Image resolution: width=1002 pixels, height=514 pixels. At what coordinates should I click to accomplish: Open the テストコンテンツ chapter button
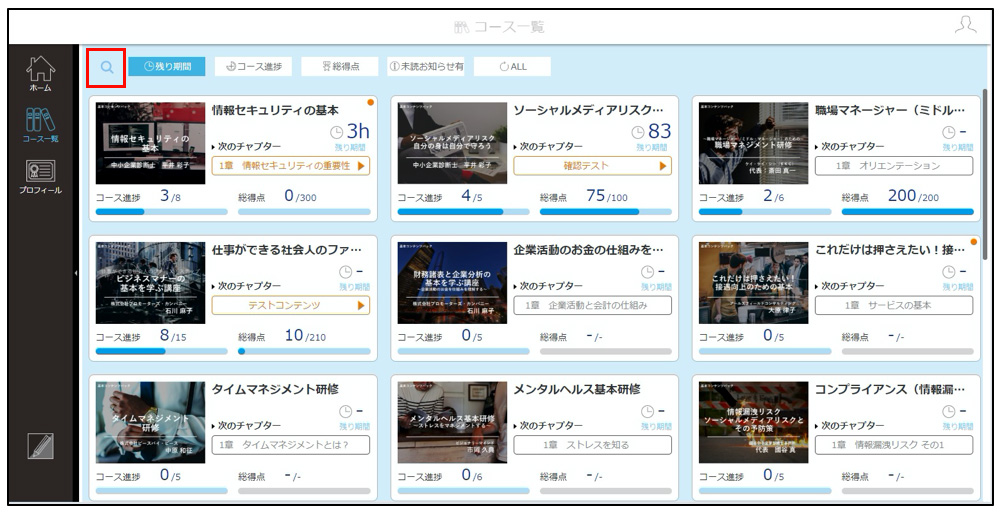(291, 306)
